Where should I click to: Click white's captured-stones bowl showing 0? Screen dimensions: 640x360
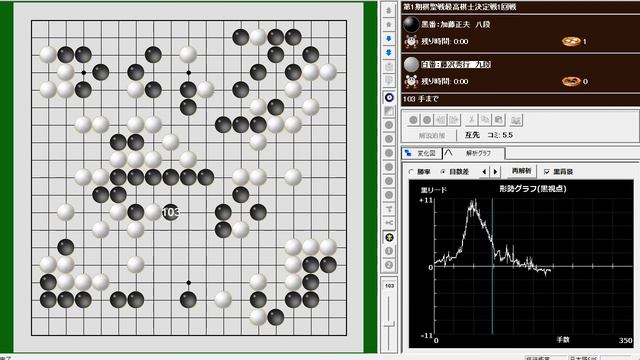tap(571, 81)
